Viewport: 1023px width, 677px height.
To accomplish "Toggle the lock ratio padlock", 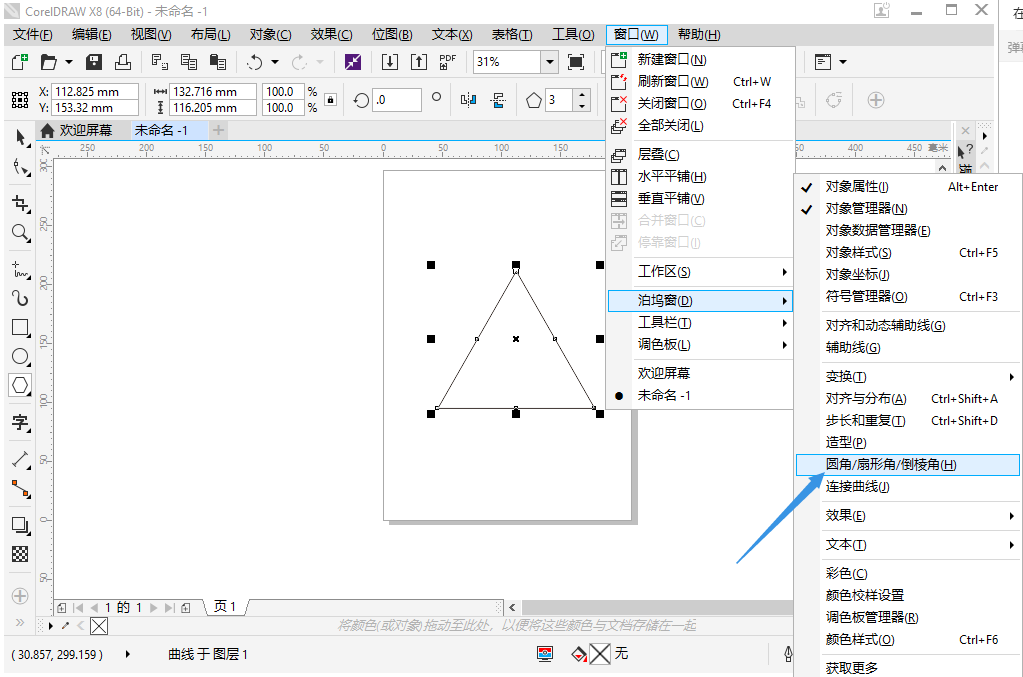I will (x=331, y=100).
